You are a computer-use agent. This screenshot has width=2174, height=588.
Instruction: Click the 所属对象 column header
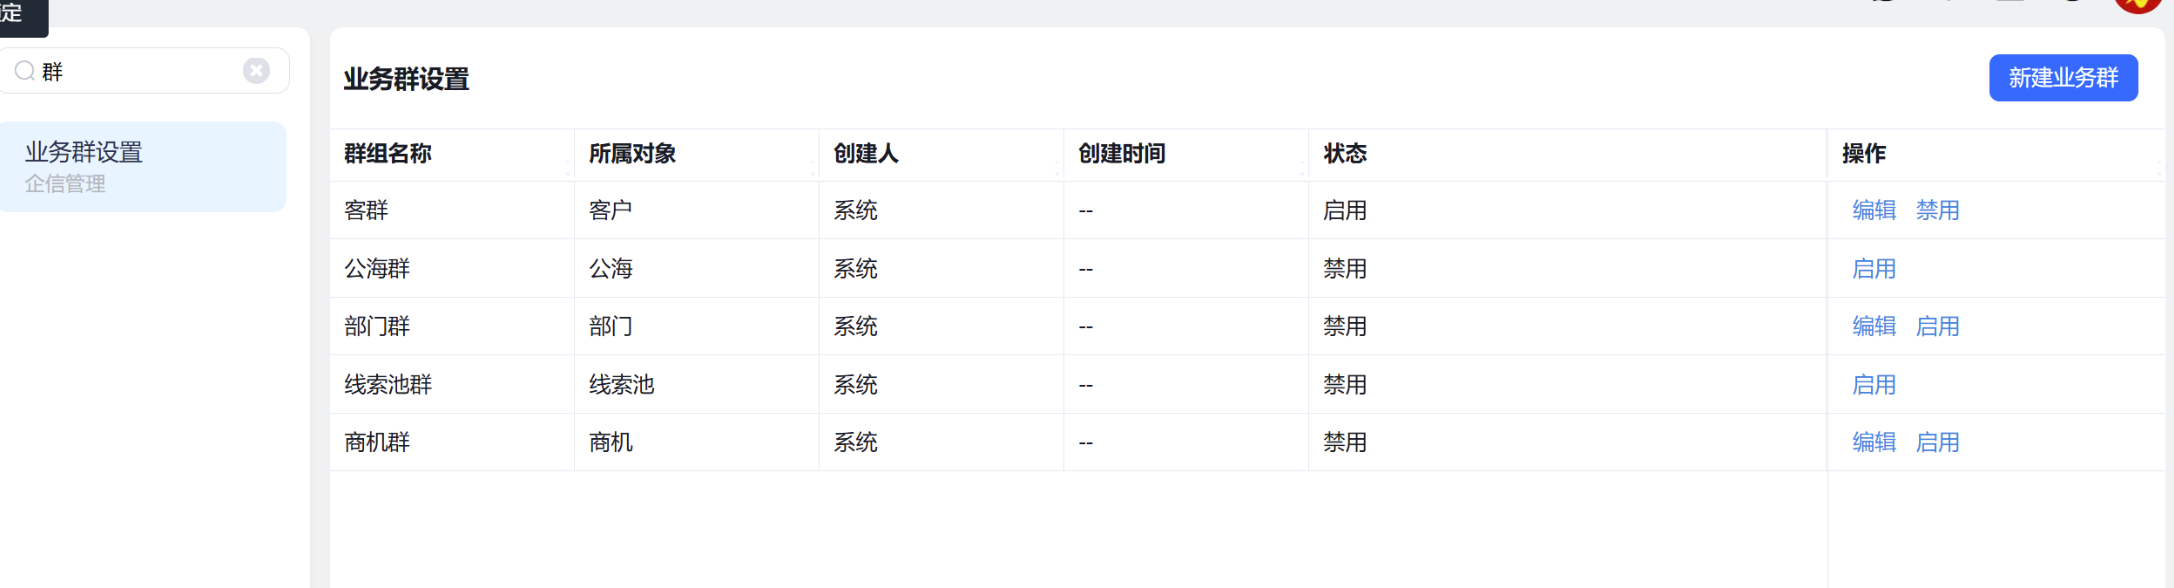pos(632,153)
